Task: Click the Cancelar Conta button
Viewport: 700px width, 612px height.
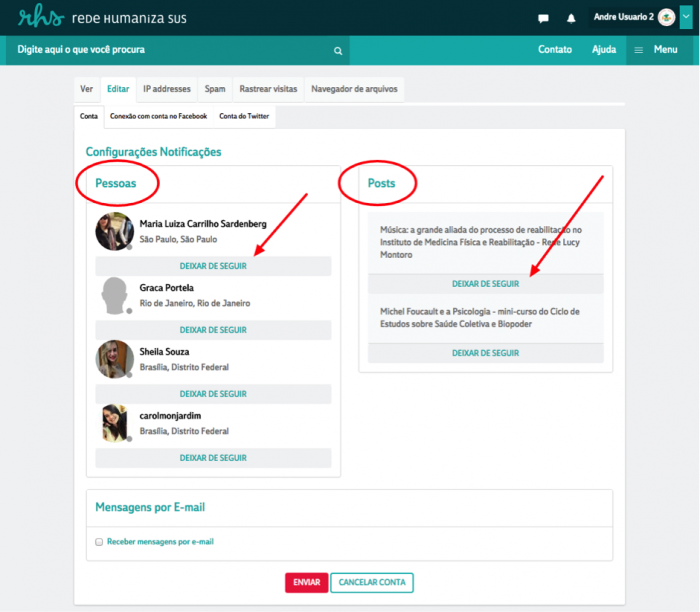Action: [371, 582]
